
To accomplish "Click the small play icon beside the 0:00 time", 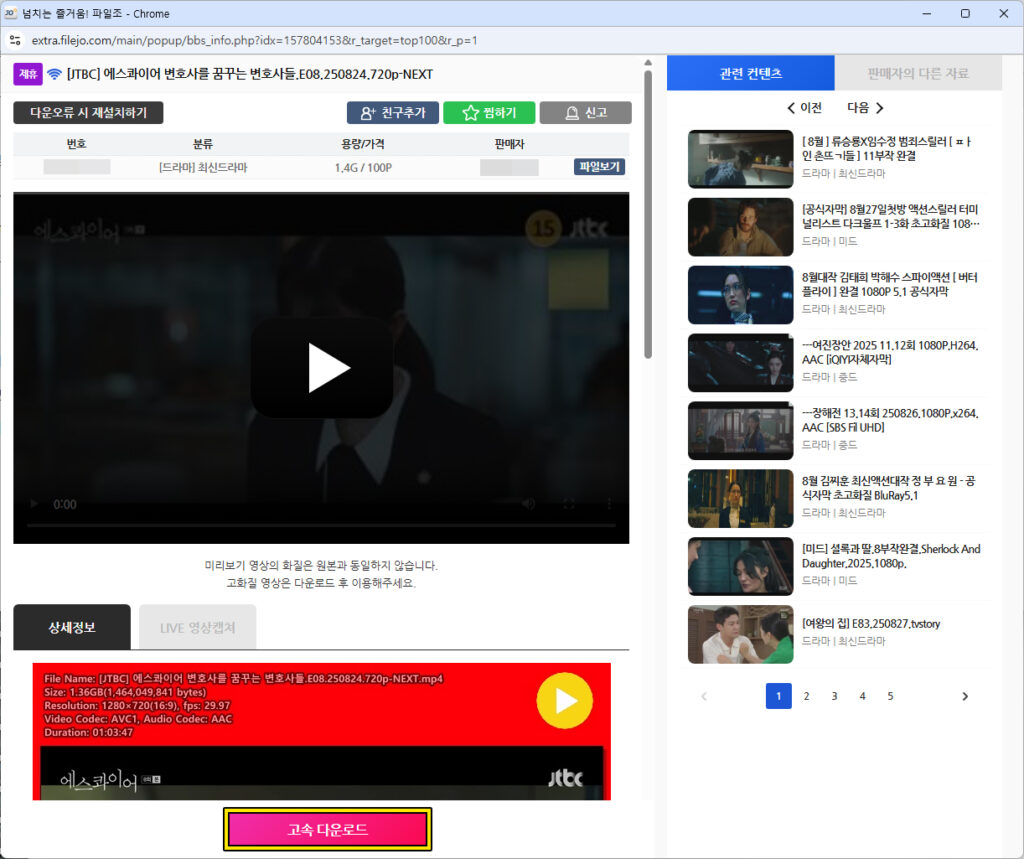I will pyautogui.click(x=34, y=504).
